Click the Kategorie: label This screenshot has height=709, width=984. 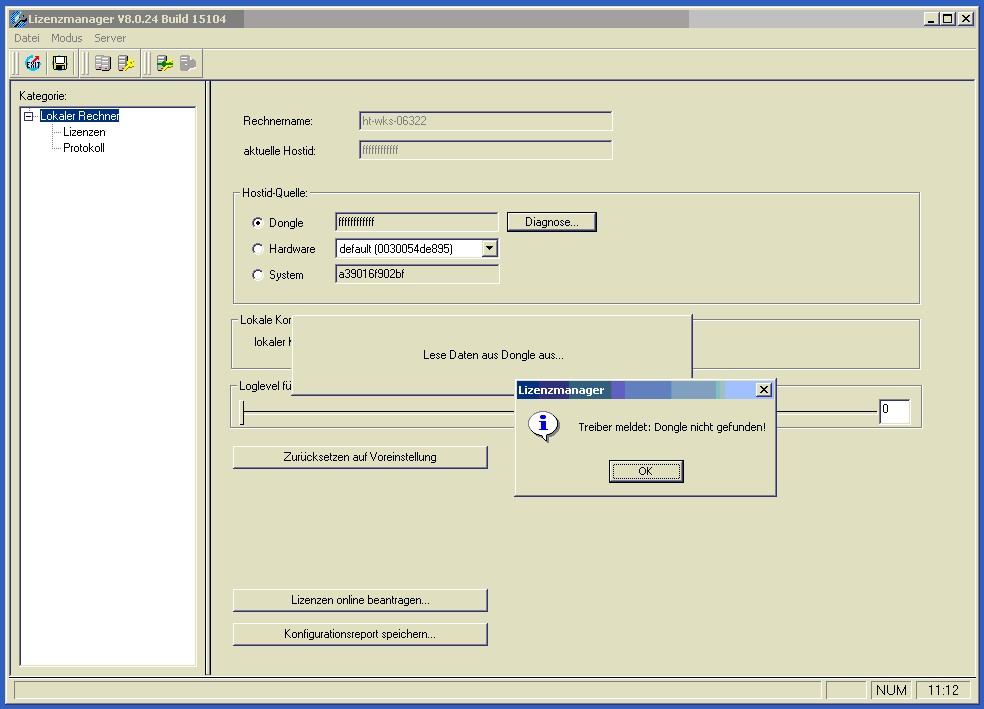(43, 96)
